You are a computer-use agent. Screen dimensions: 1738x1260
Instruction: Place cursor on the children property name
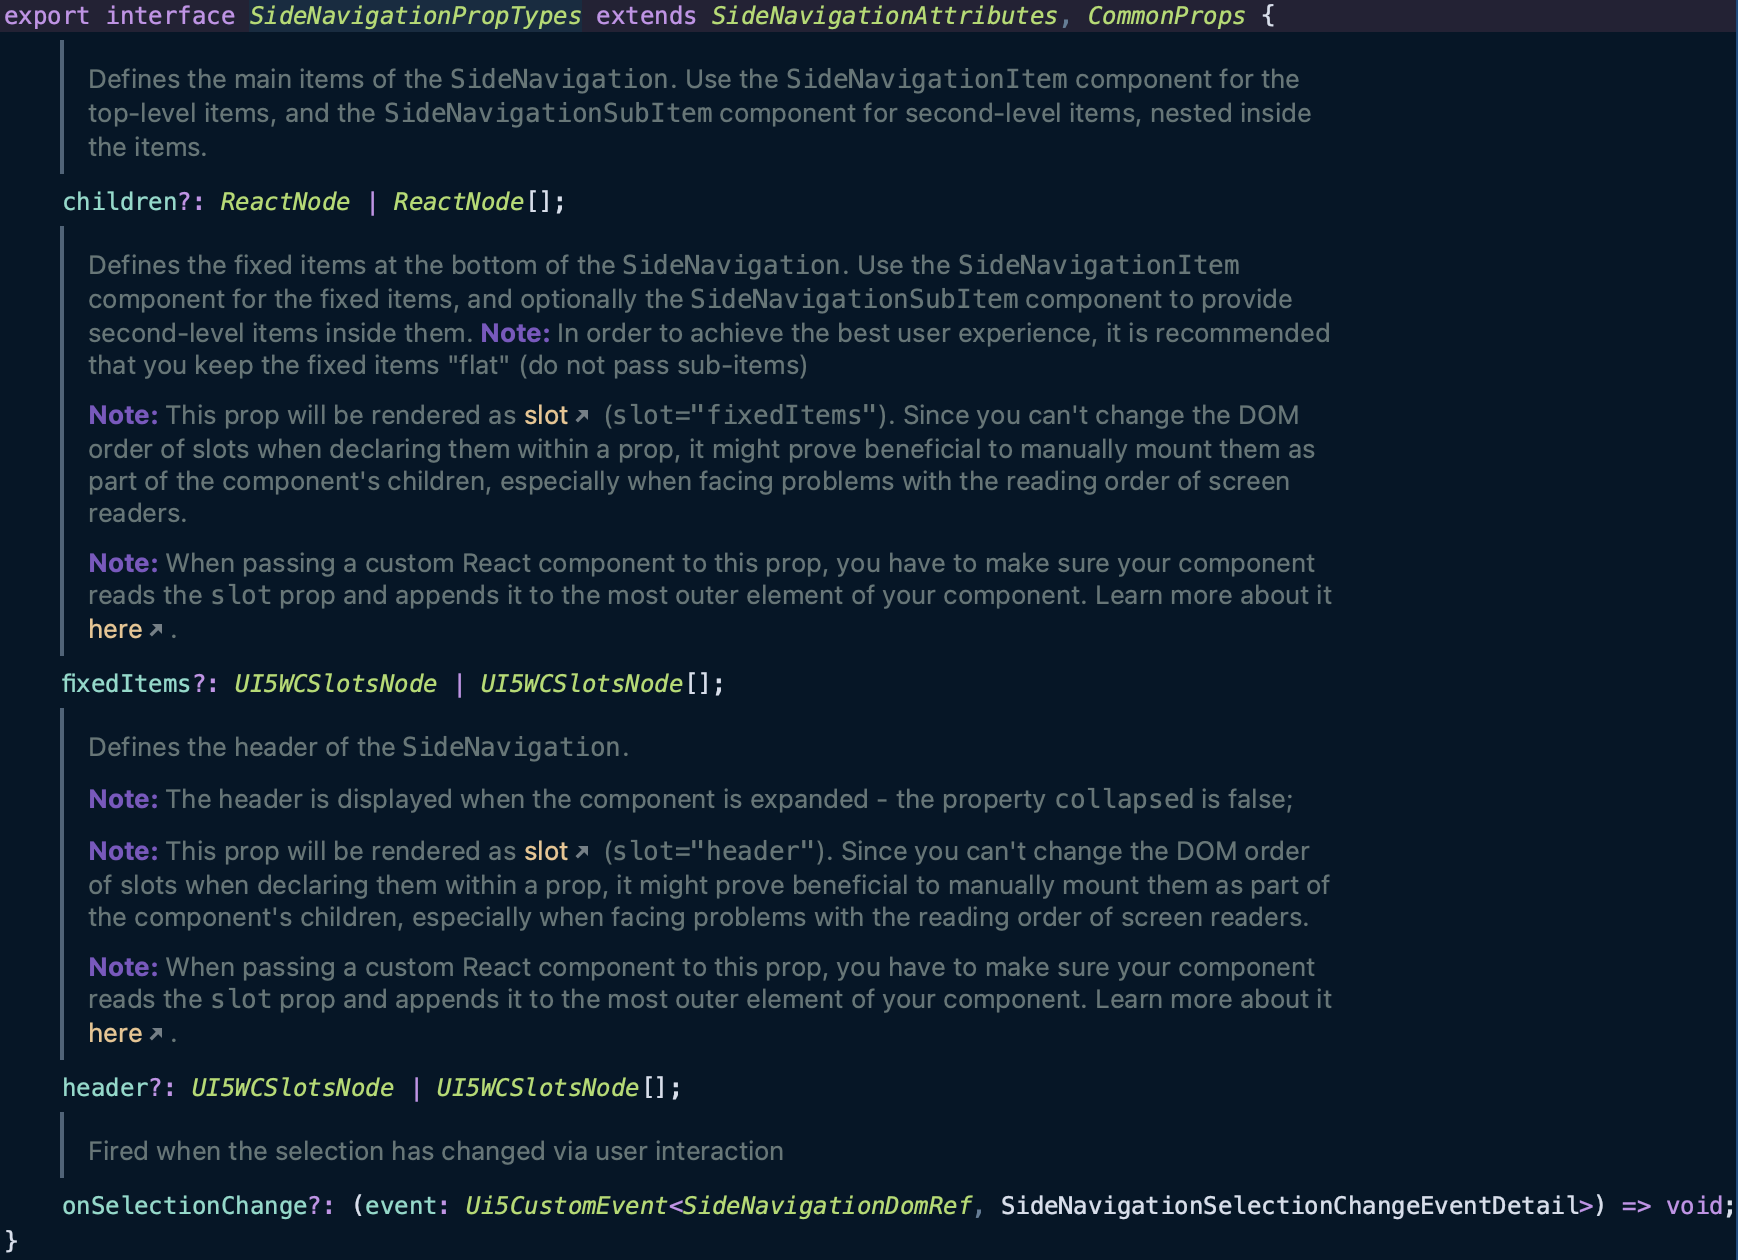coord(120,202)
